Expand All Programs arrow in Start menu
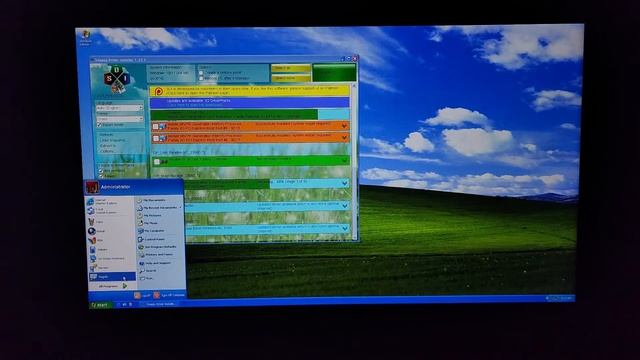Viewport: 640px width, 360px height. (125, 286)
